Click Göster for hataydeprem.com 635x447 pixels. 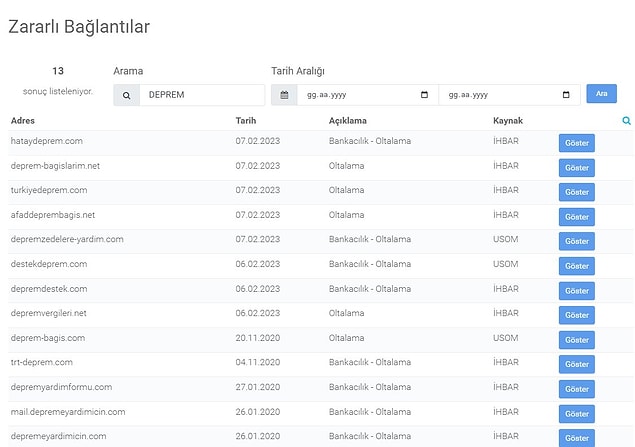pos(577,143)
